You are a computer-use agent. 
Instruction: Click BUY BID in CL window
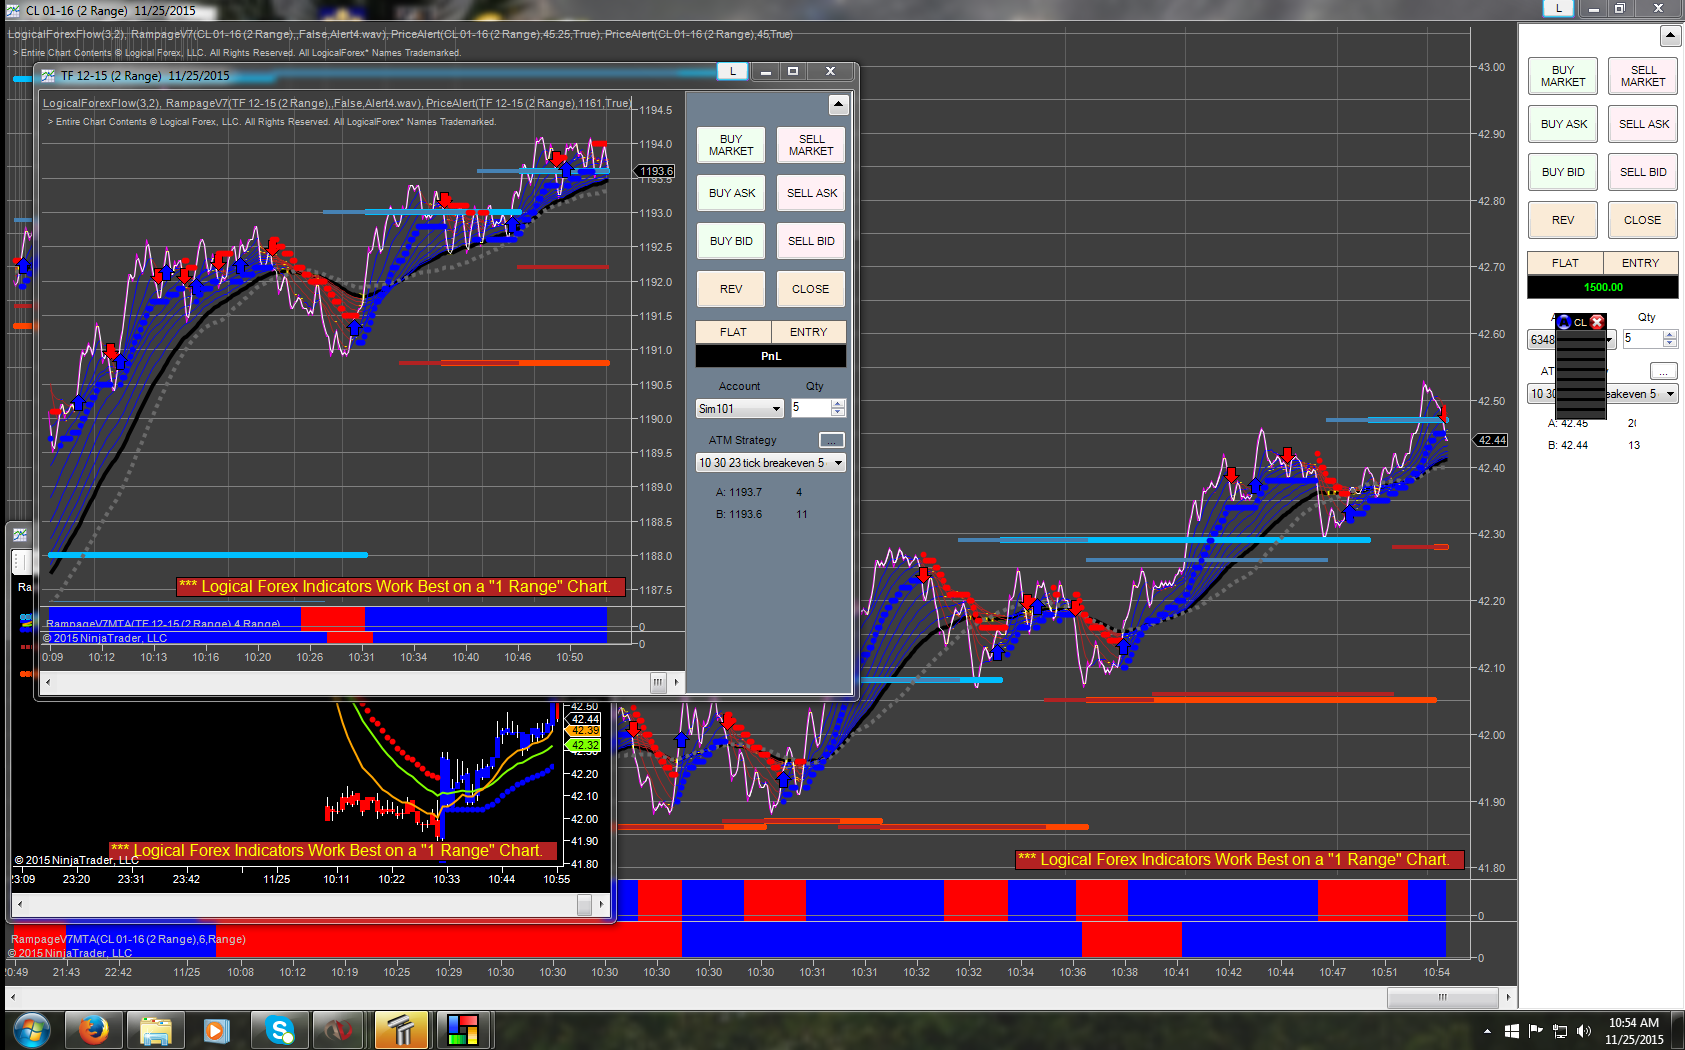tap(1563, 172)
